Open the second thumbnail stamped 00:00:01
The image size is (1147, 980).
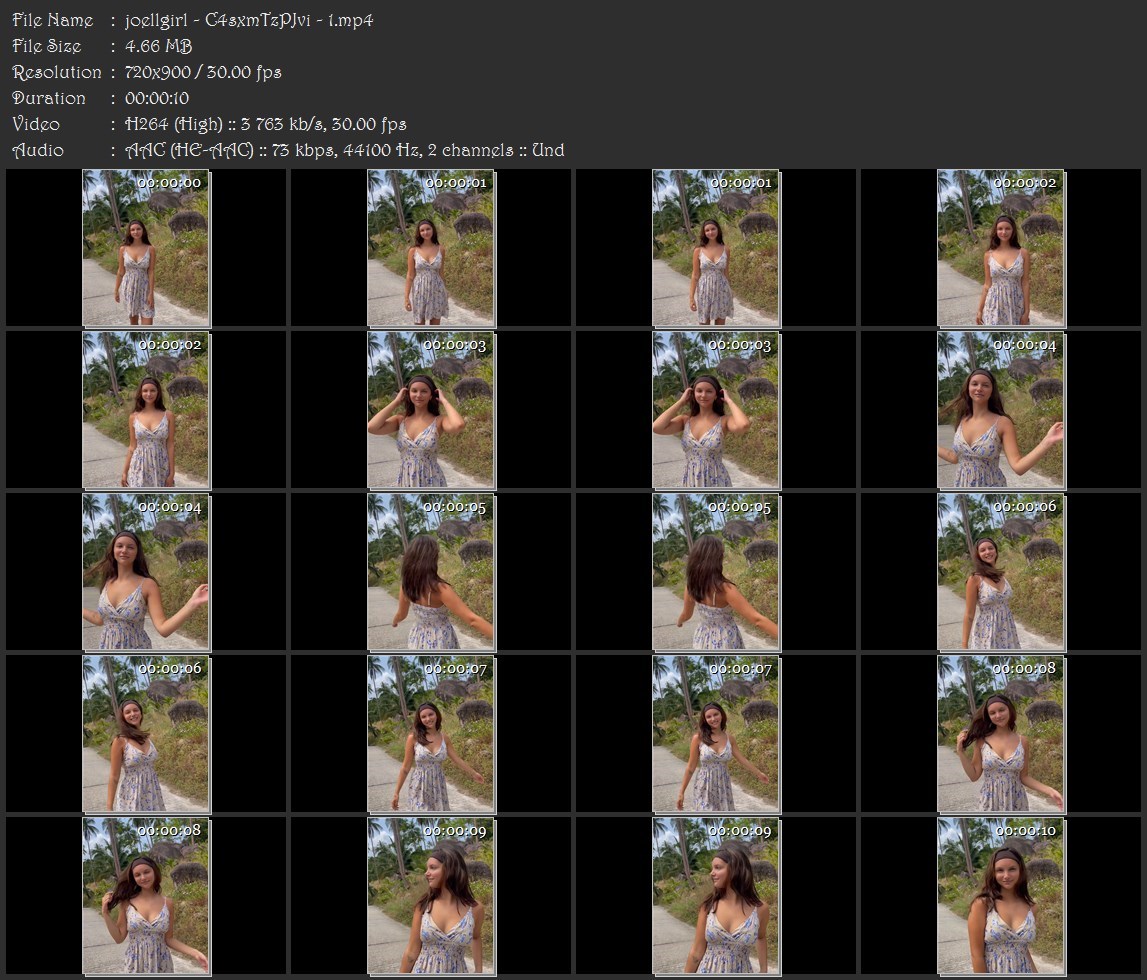point(716,248)
